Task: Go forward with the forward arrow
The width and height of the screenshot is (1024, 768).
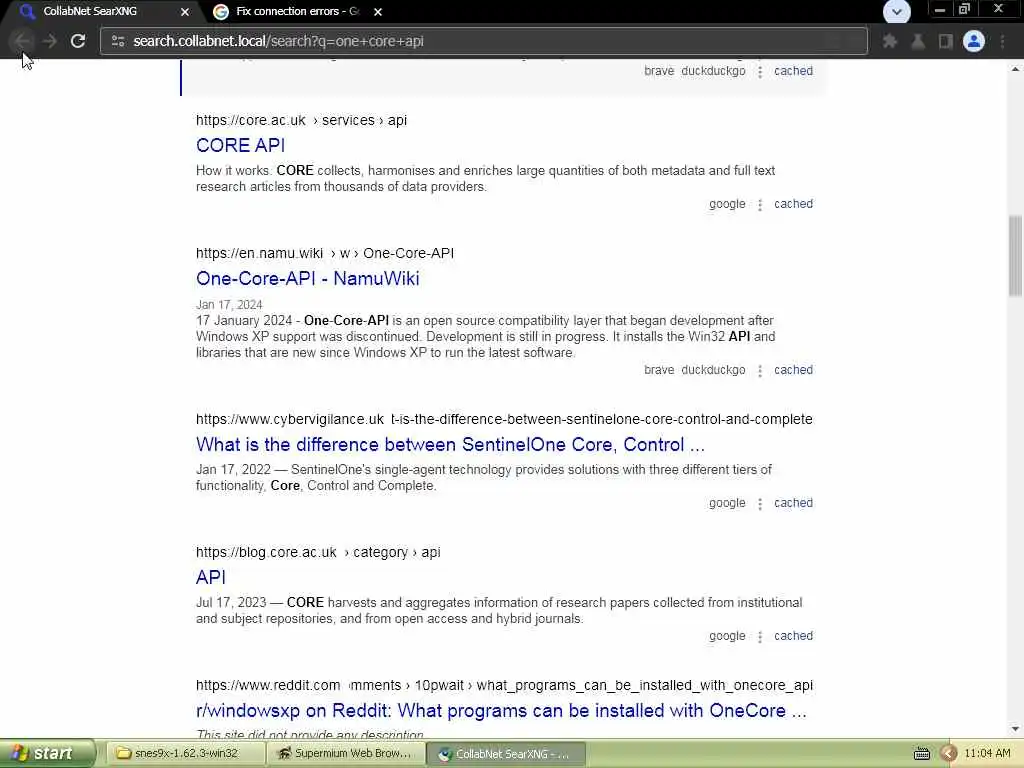Action: (x=50, y=41)
